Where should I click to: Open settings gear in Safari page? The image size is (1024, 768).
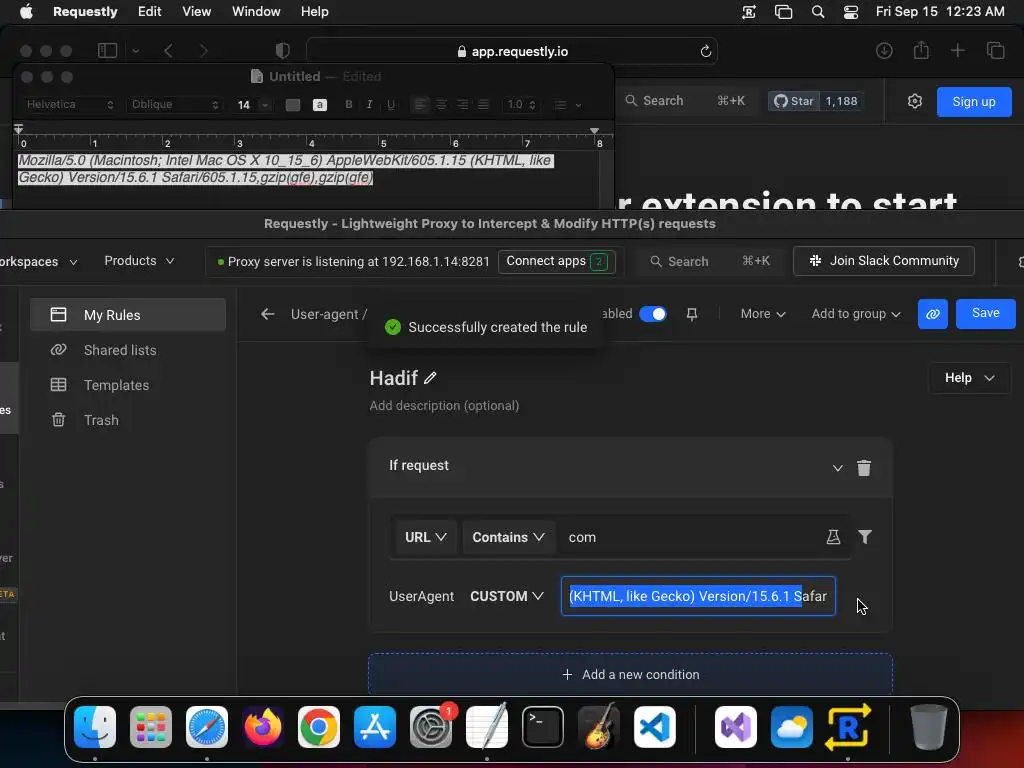point(914,101)
